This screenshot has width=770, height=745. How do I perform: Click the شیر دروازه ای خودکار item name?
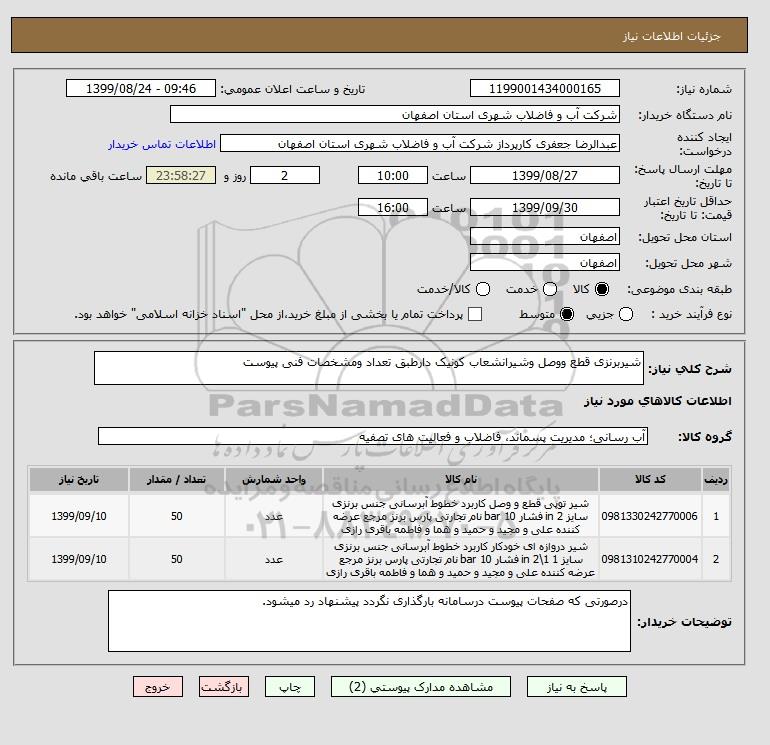tap(461, 559)
